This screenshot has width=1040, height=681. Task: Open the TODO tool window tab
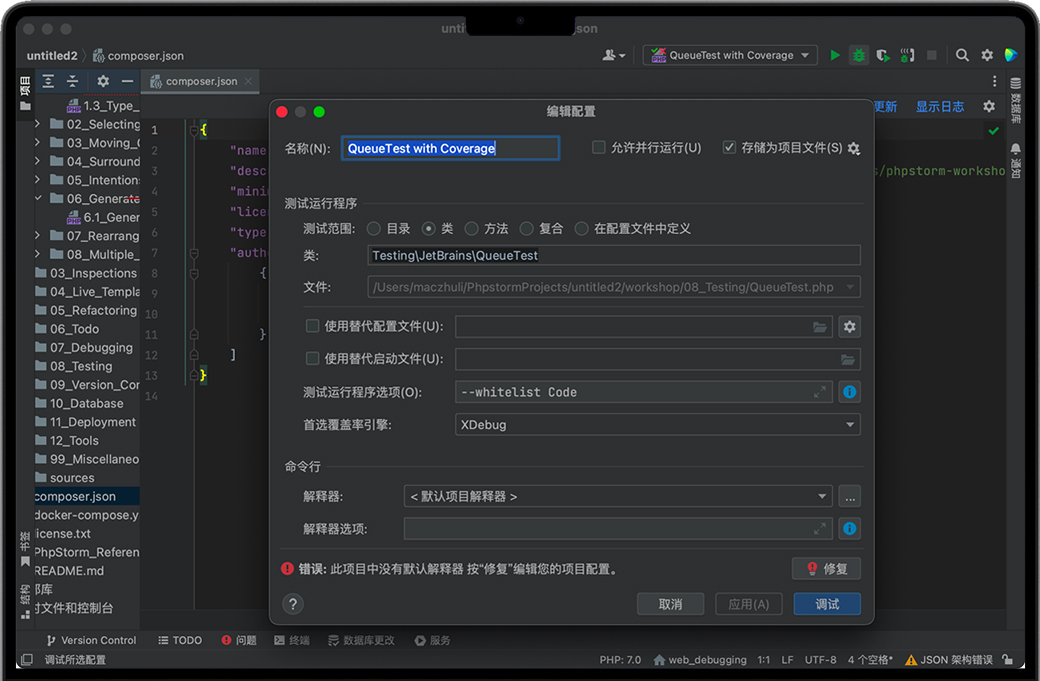[180, 640]
